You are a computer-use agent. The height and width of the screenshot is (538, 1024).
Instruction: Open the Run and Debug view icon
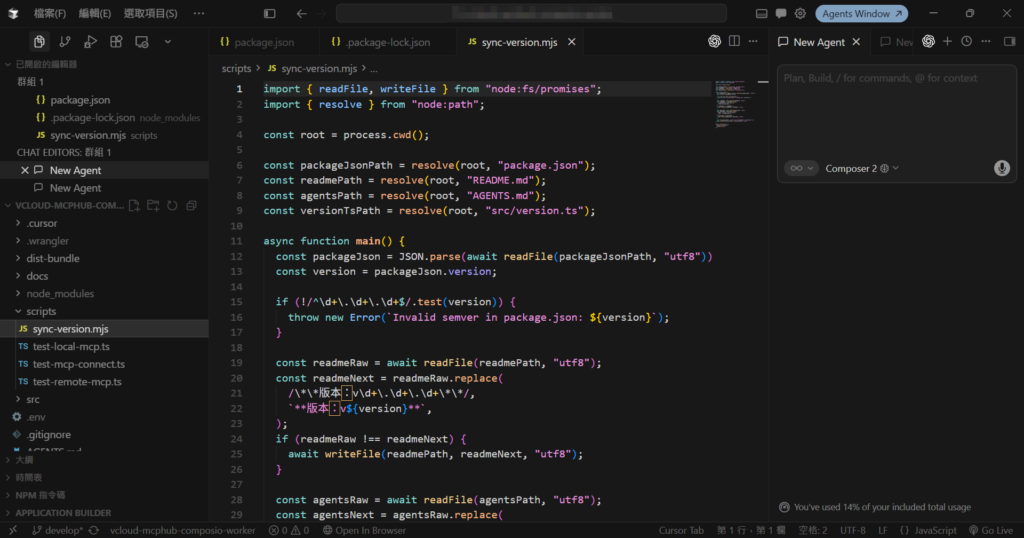pos(90,42)
